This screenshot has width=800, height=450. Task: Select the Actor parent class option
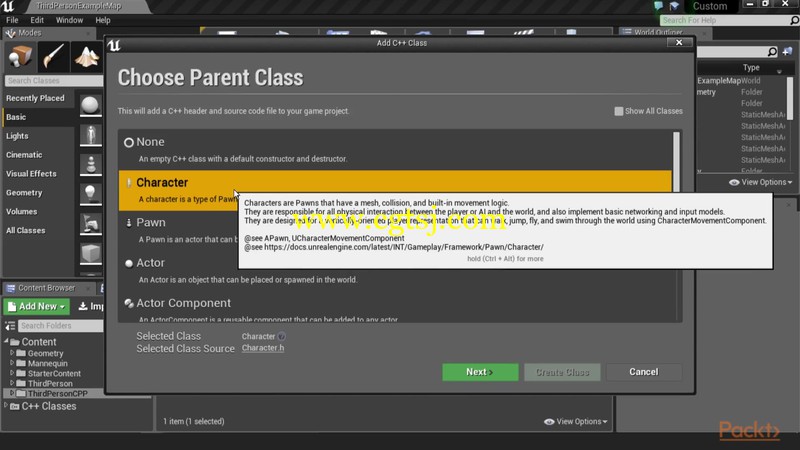tap(395, 271)
